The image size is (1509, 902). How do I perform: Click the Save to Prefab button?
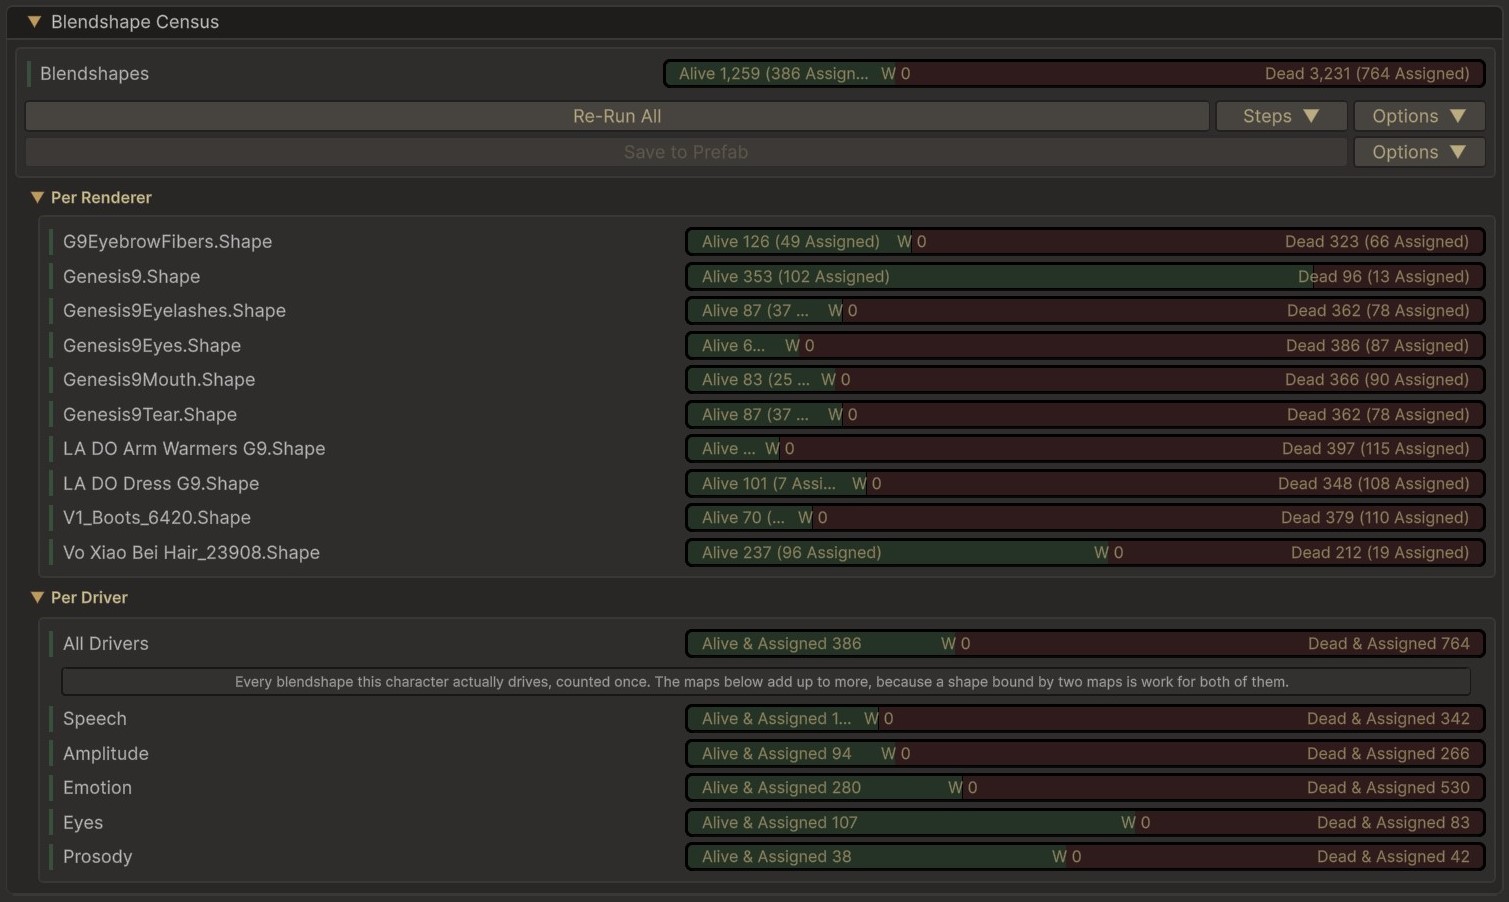pos(686,152)
